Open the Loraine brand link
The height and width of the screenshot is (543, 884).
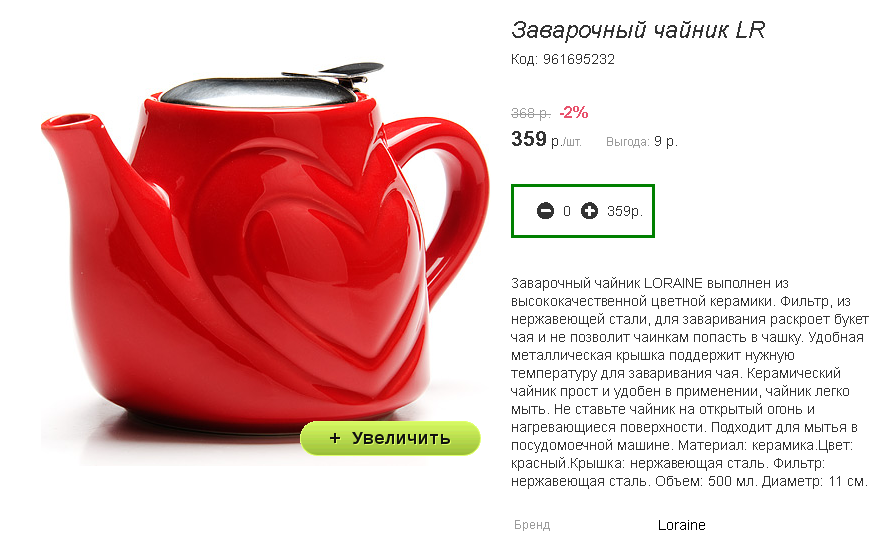point(681,525)
